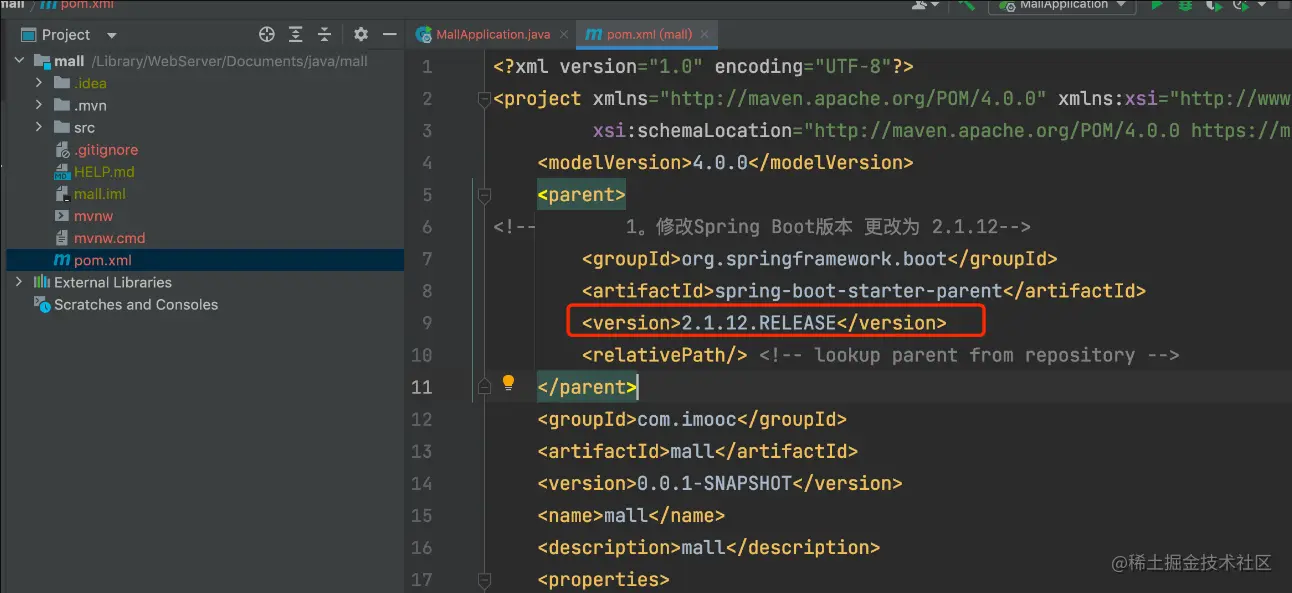Click the description mall line 16

(x=708, y=546)
